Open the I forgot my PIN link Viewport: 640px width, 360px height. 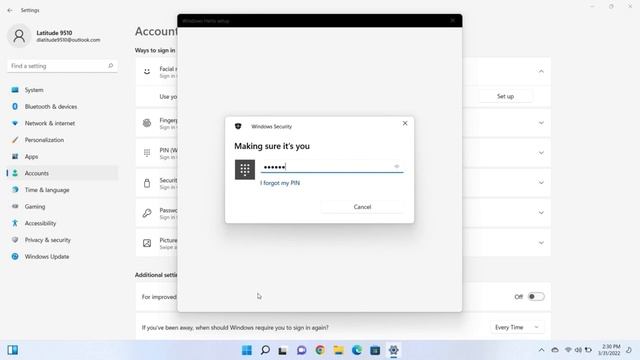280,183
